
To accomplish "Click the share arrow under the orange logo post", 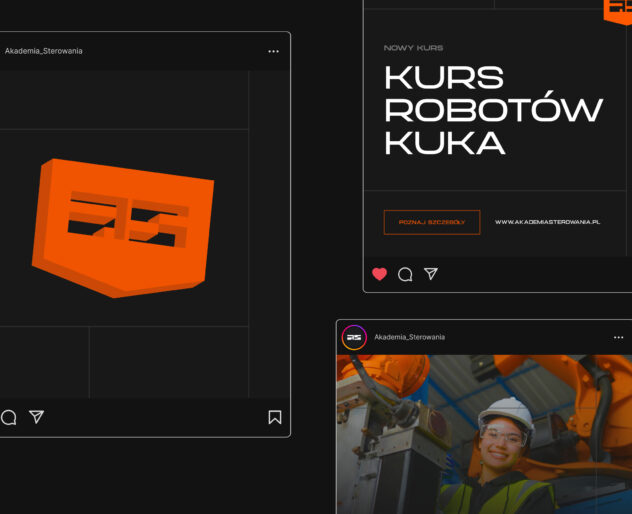I will click(x=36, y=416).
